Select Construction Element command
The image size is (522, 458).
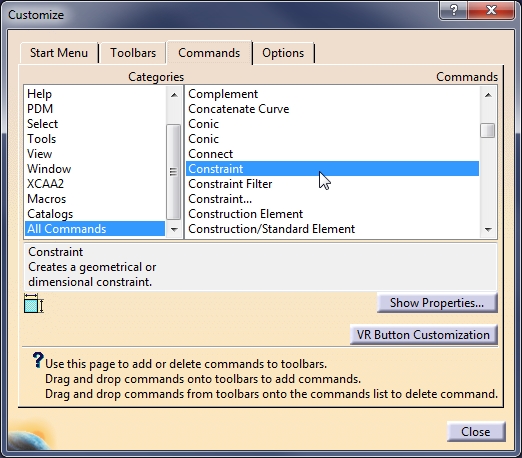click(x=246, y=214)
